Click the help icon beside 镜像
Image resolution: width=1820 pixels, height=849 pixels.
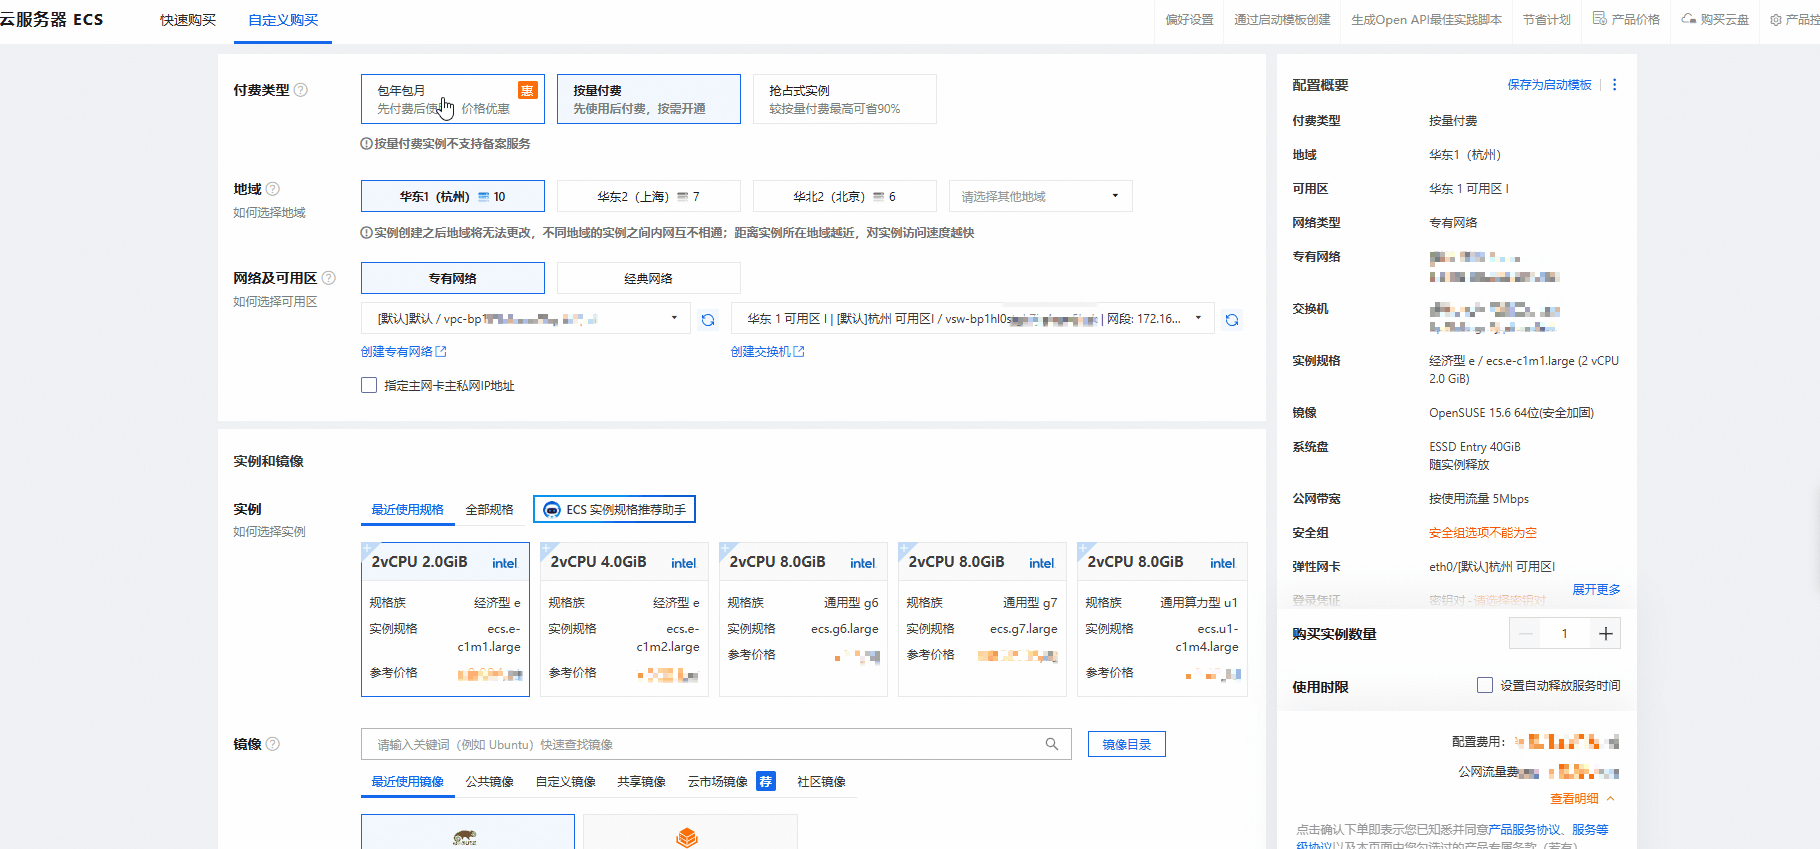[x=273, y=744]
